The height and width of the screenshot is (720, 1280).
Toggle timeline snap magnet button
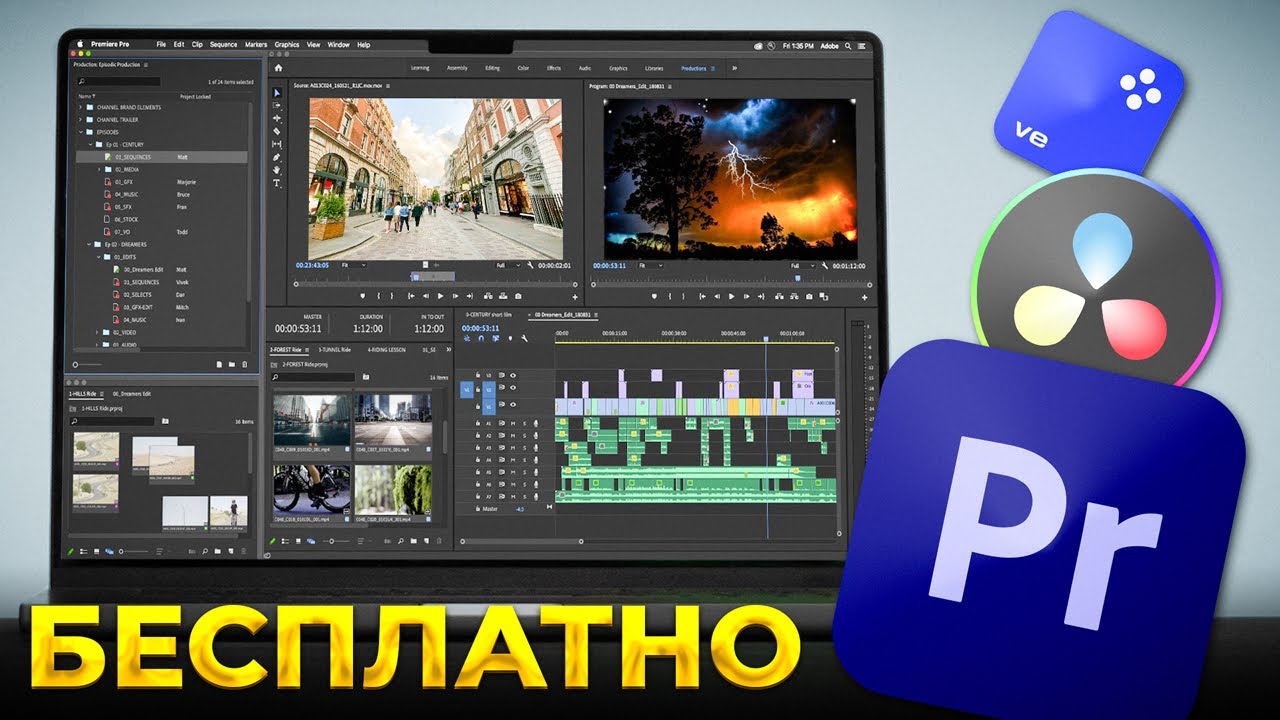coord(481,339)
